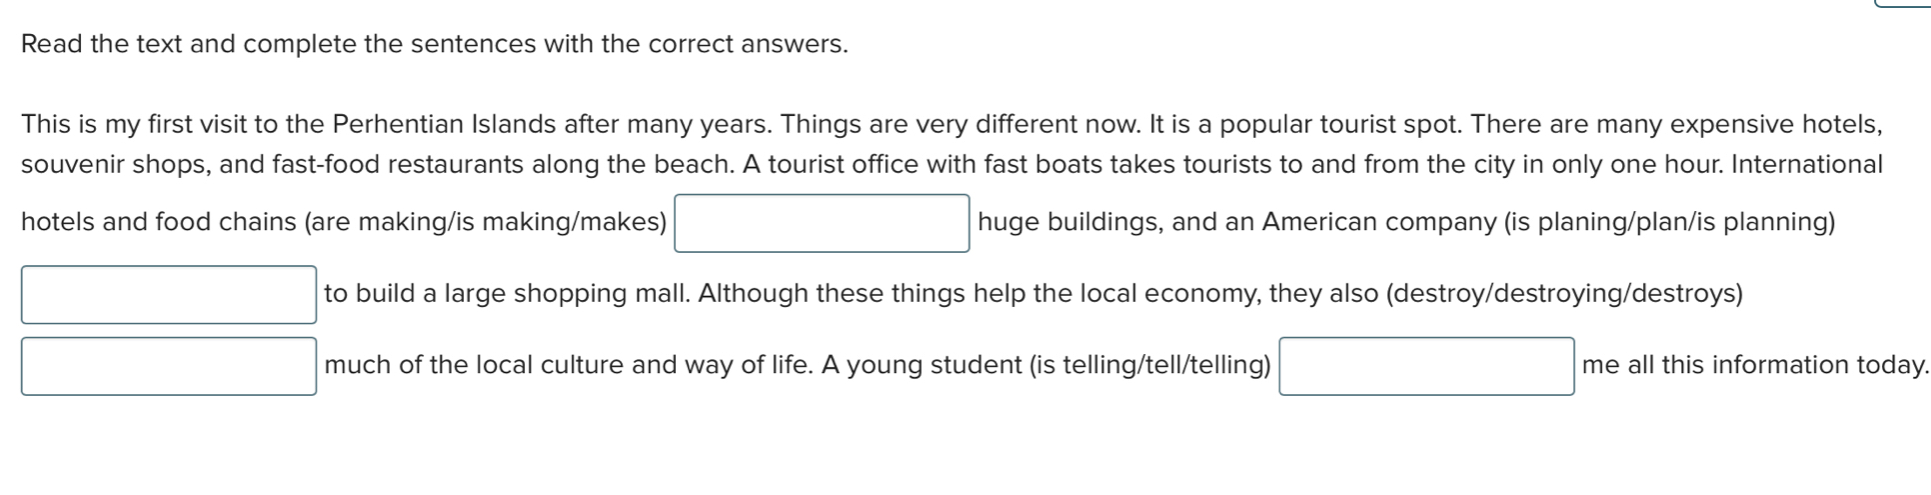
Task: Click the blank before "me all this information today"
Action: (x=1426, y=366)
